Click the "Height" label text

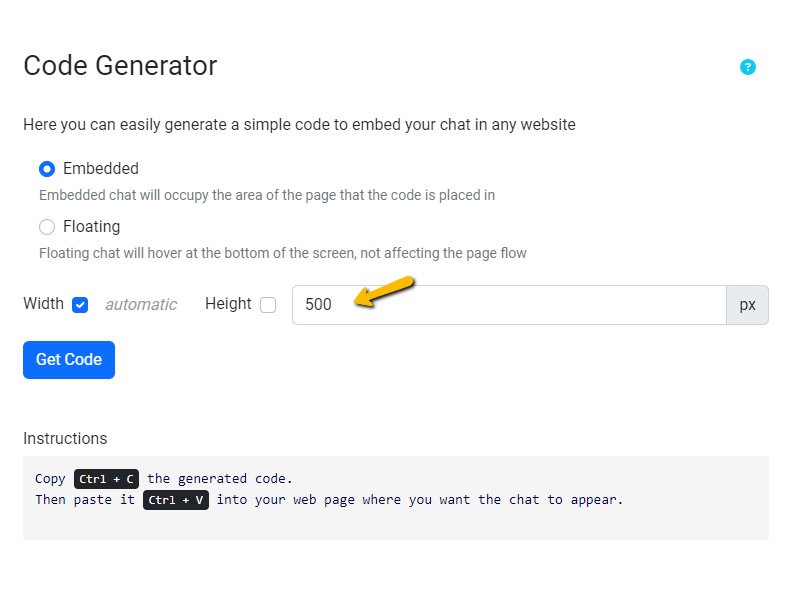click(x=228, y=304)
